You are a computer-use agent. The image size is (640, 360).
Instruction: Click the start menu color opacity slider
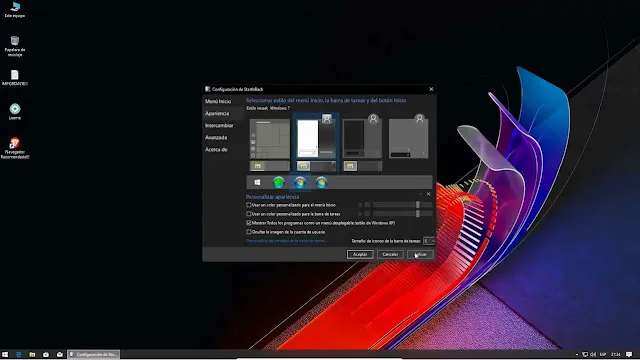click(402, 204)
